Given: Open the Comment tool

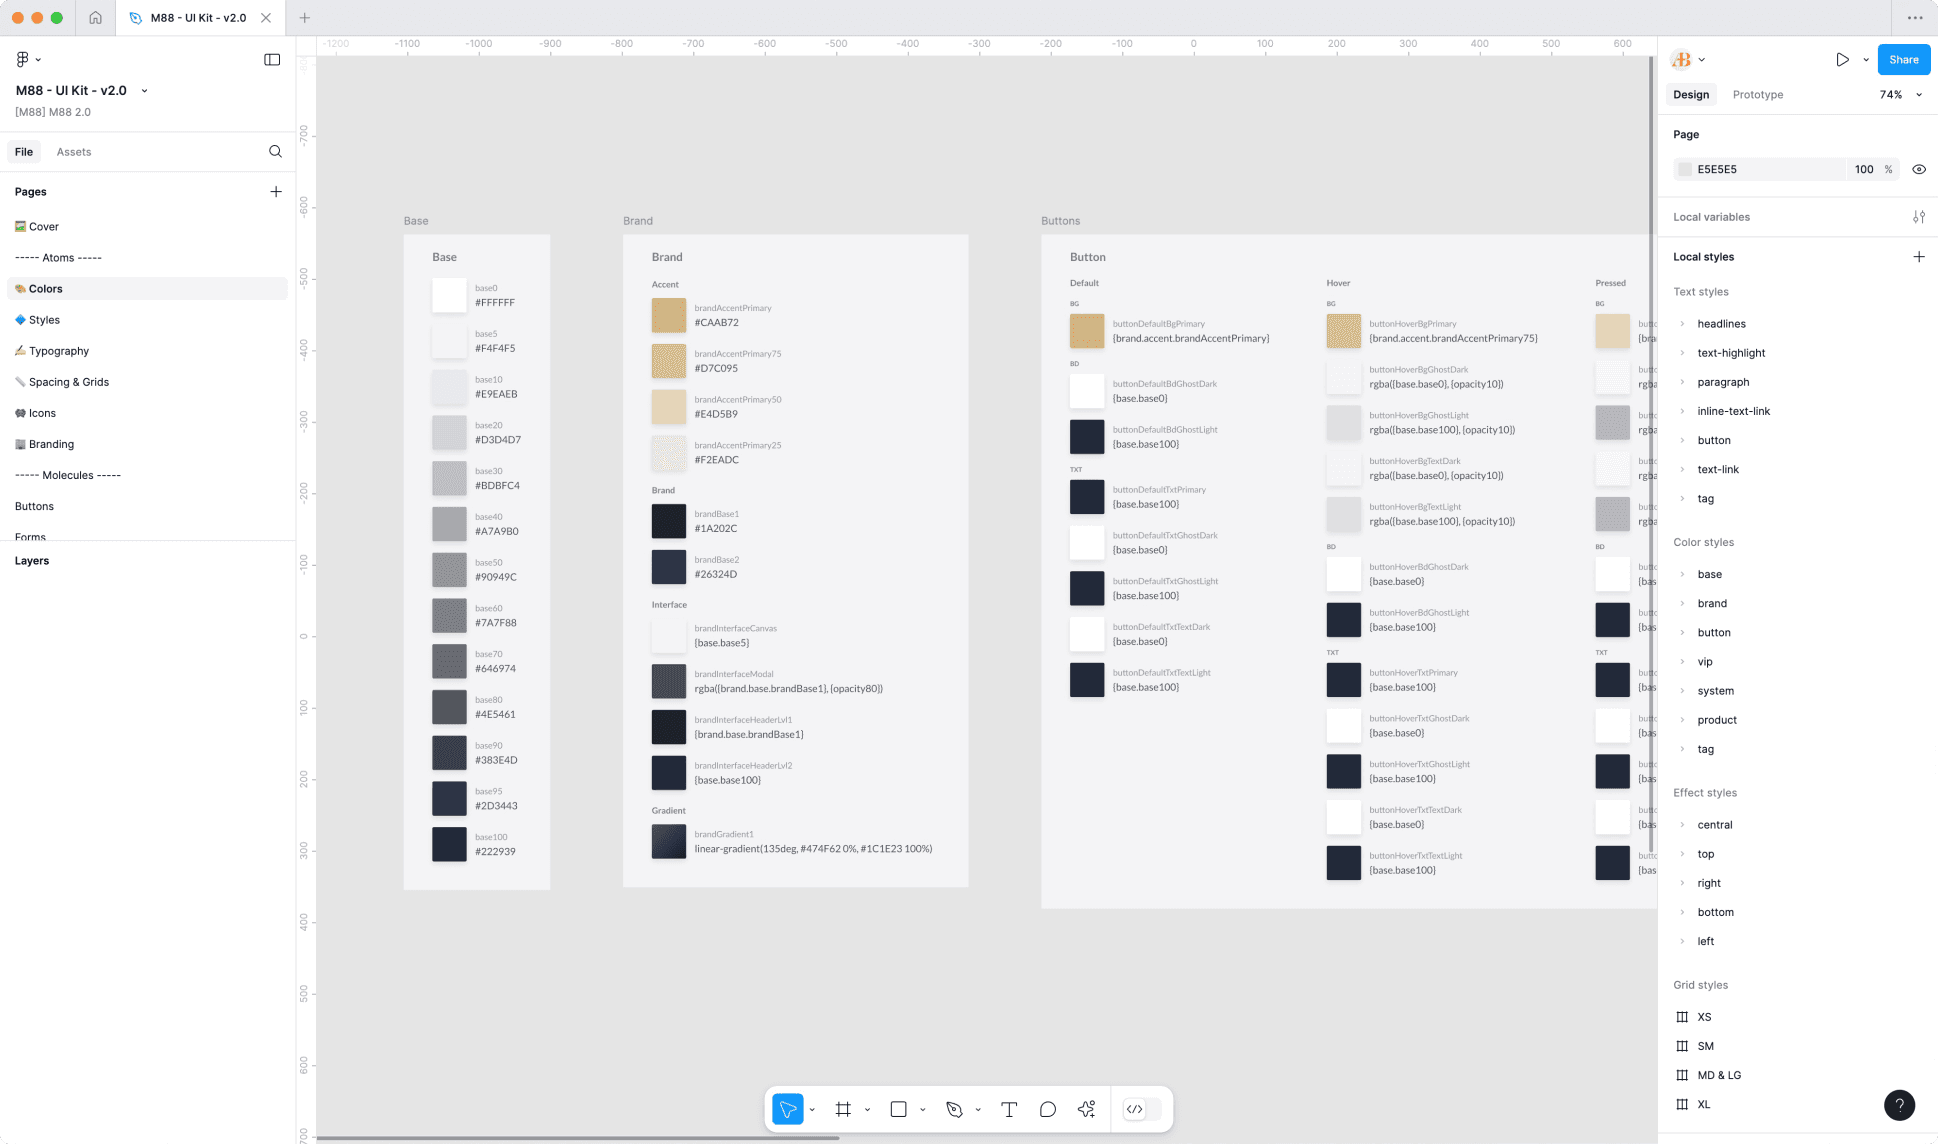Looking at the screenshot, I should click(x=1047, y=1109).
